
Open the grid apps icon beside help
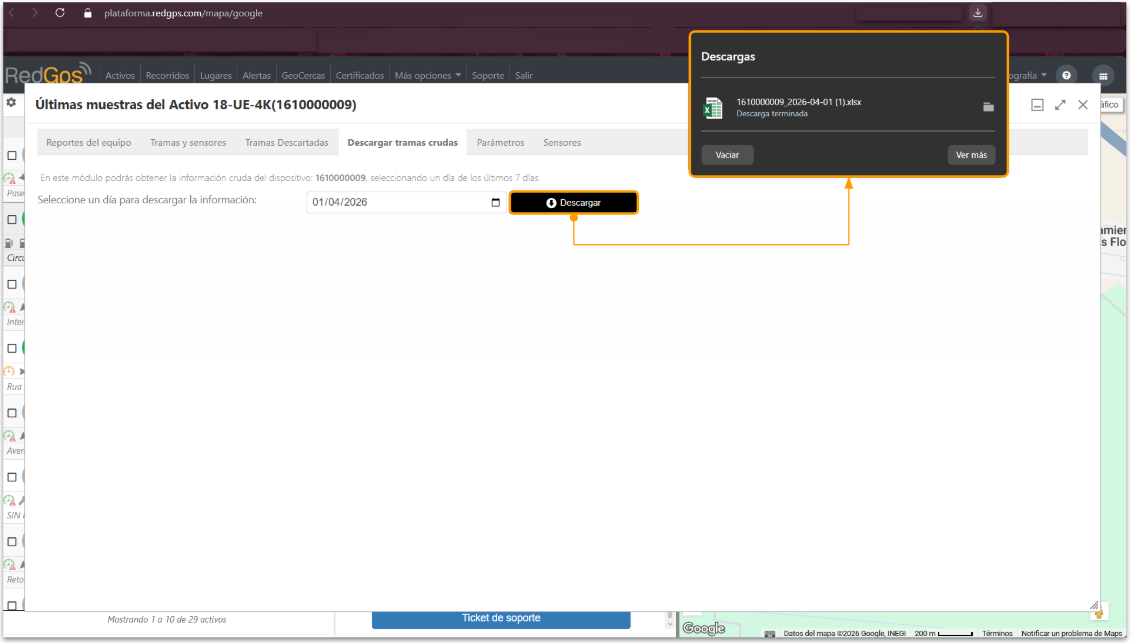1103,75
